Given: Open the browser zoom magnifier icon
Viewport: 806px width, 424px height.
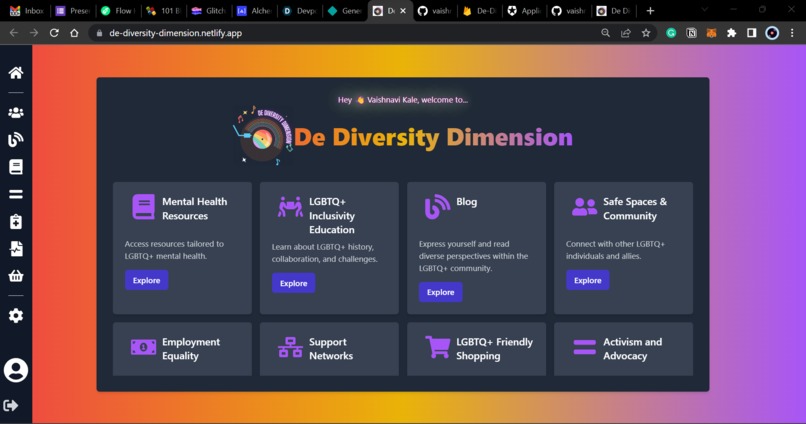Looking at the screenshot, I should click(x=606, y=33).
